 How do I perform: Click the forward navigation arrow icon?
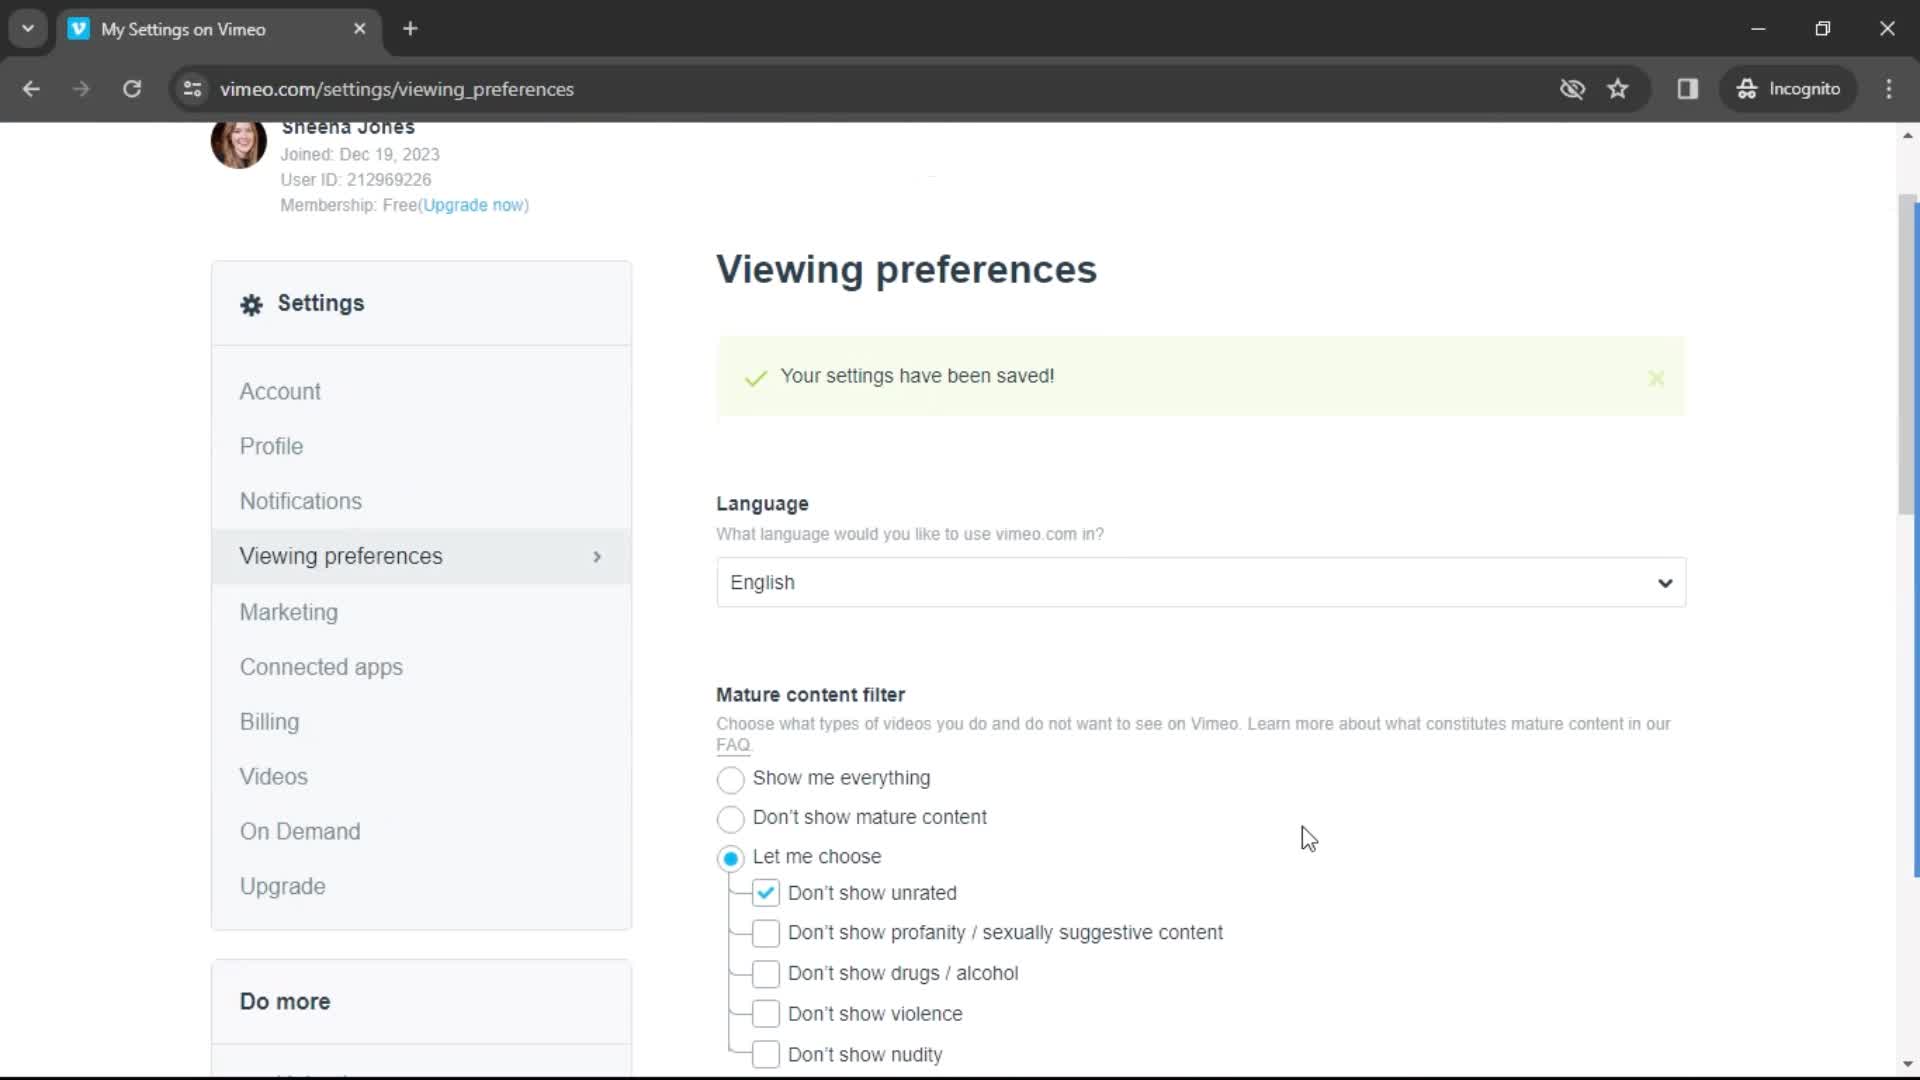pos(80,88)
